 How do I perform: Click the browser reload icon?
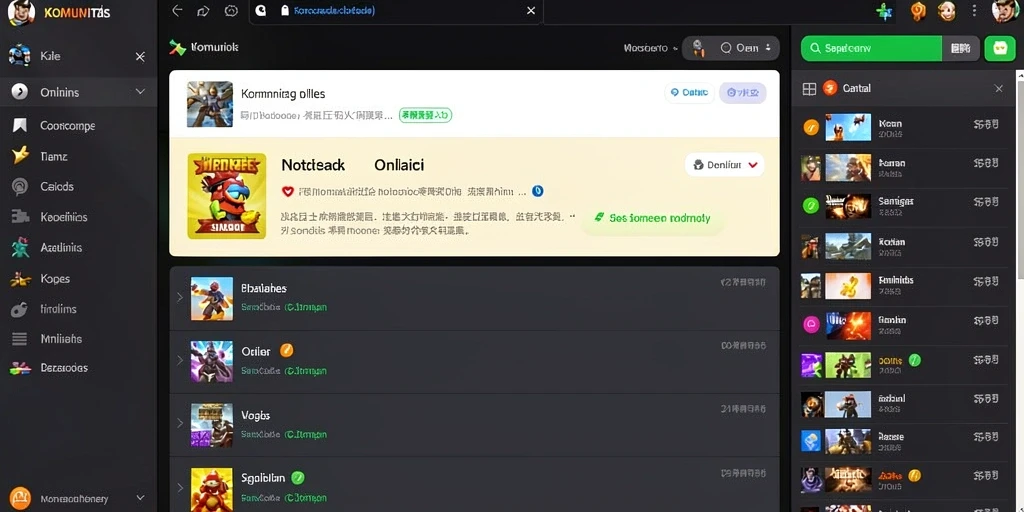(x=231, y=10)
